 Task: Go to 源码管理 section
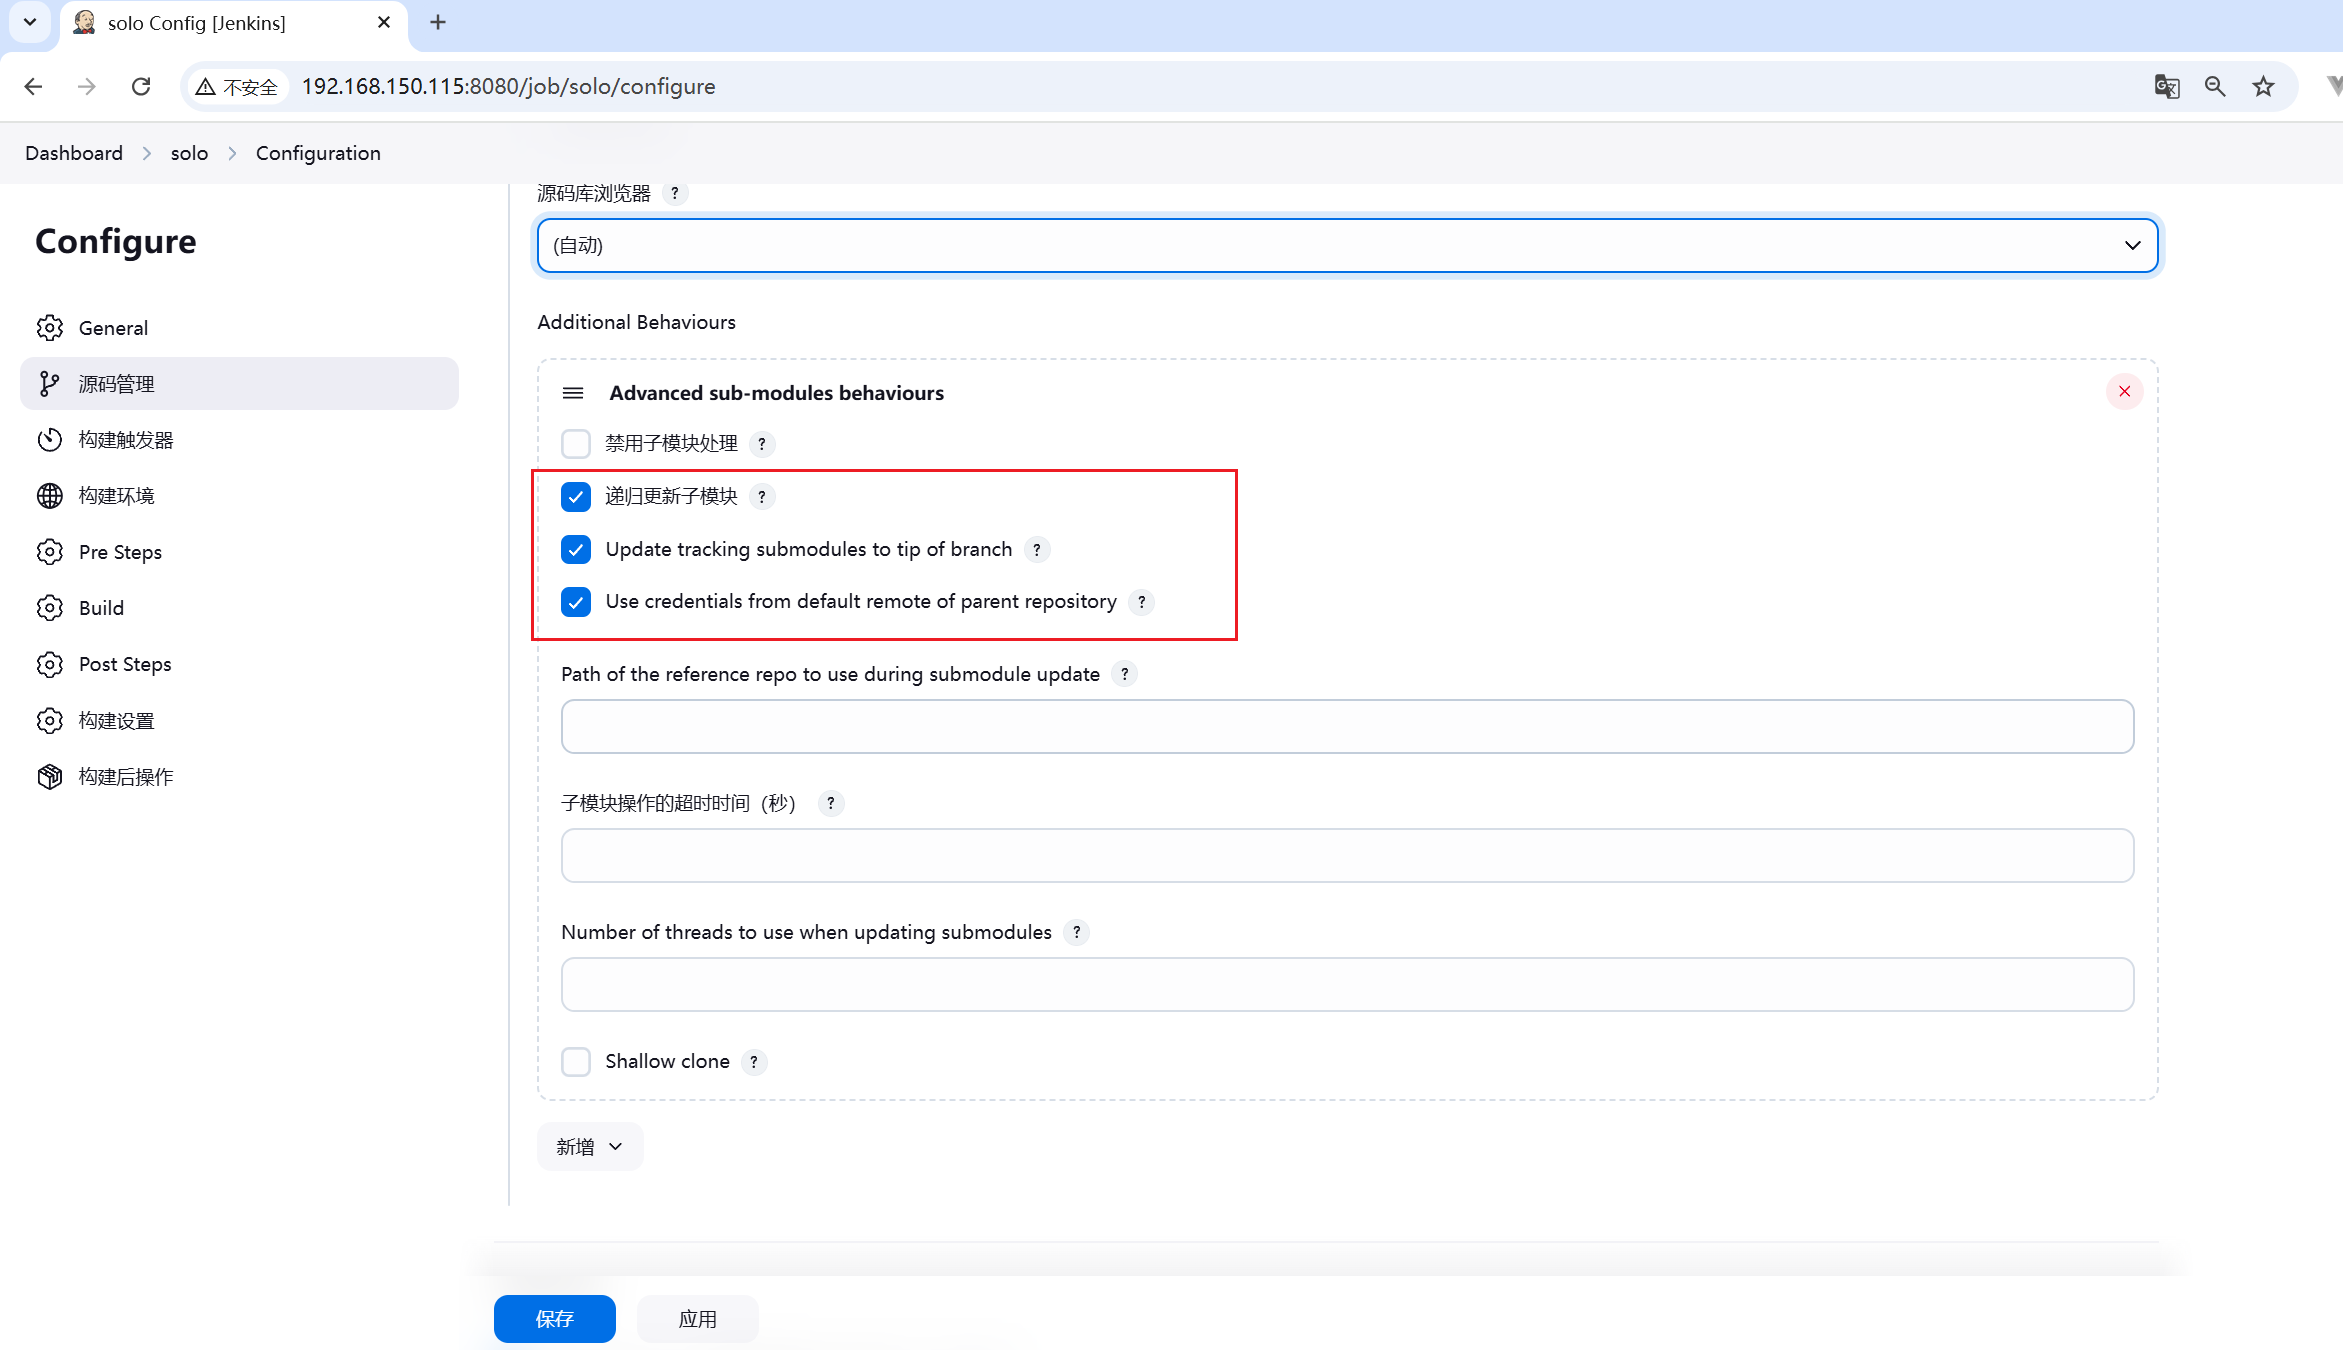239,384
